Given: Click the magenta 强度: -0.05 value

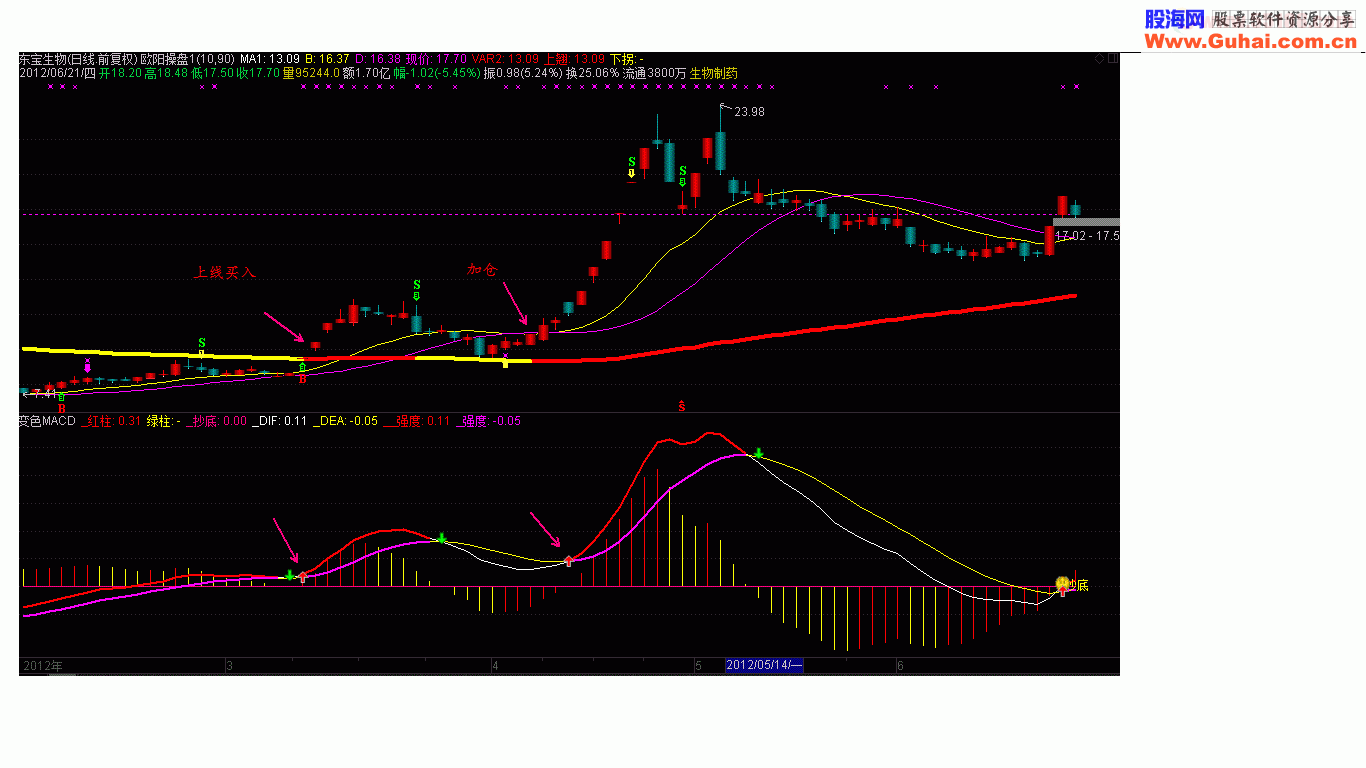Looking at the screenshot, I should (x=489, y=421).
